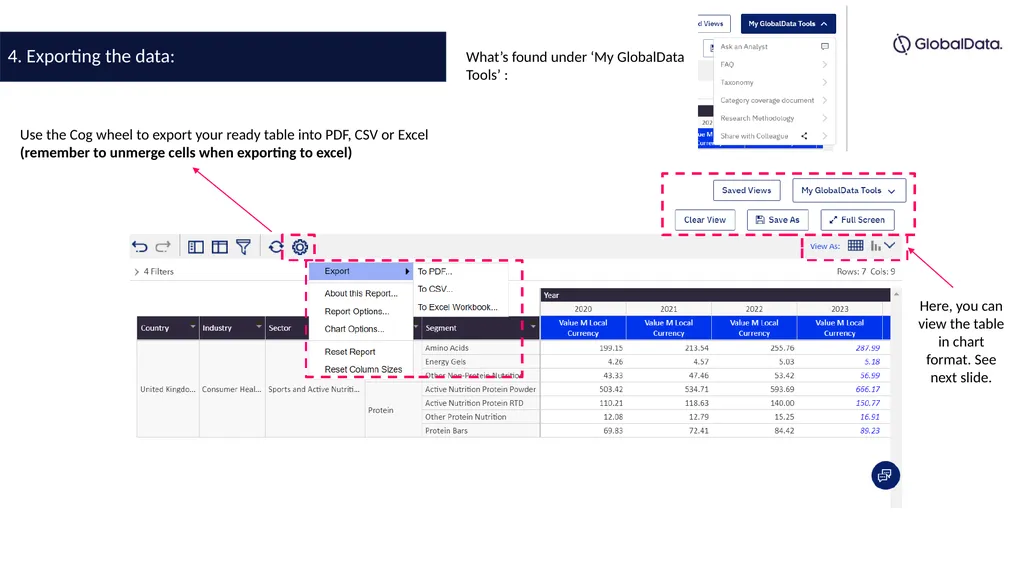Click the vertical scrollbar up arrow
The height and width of the screenshot is (575, 1024).
point(896,294)
